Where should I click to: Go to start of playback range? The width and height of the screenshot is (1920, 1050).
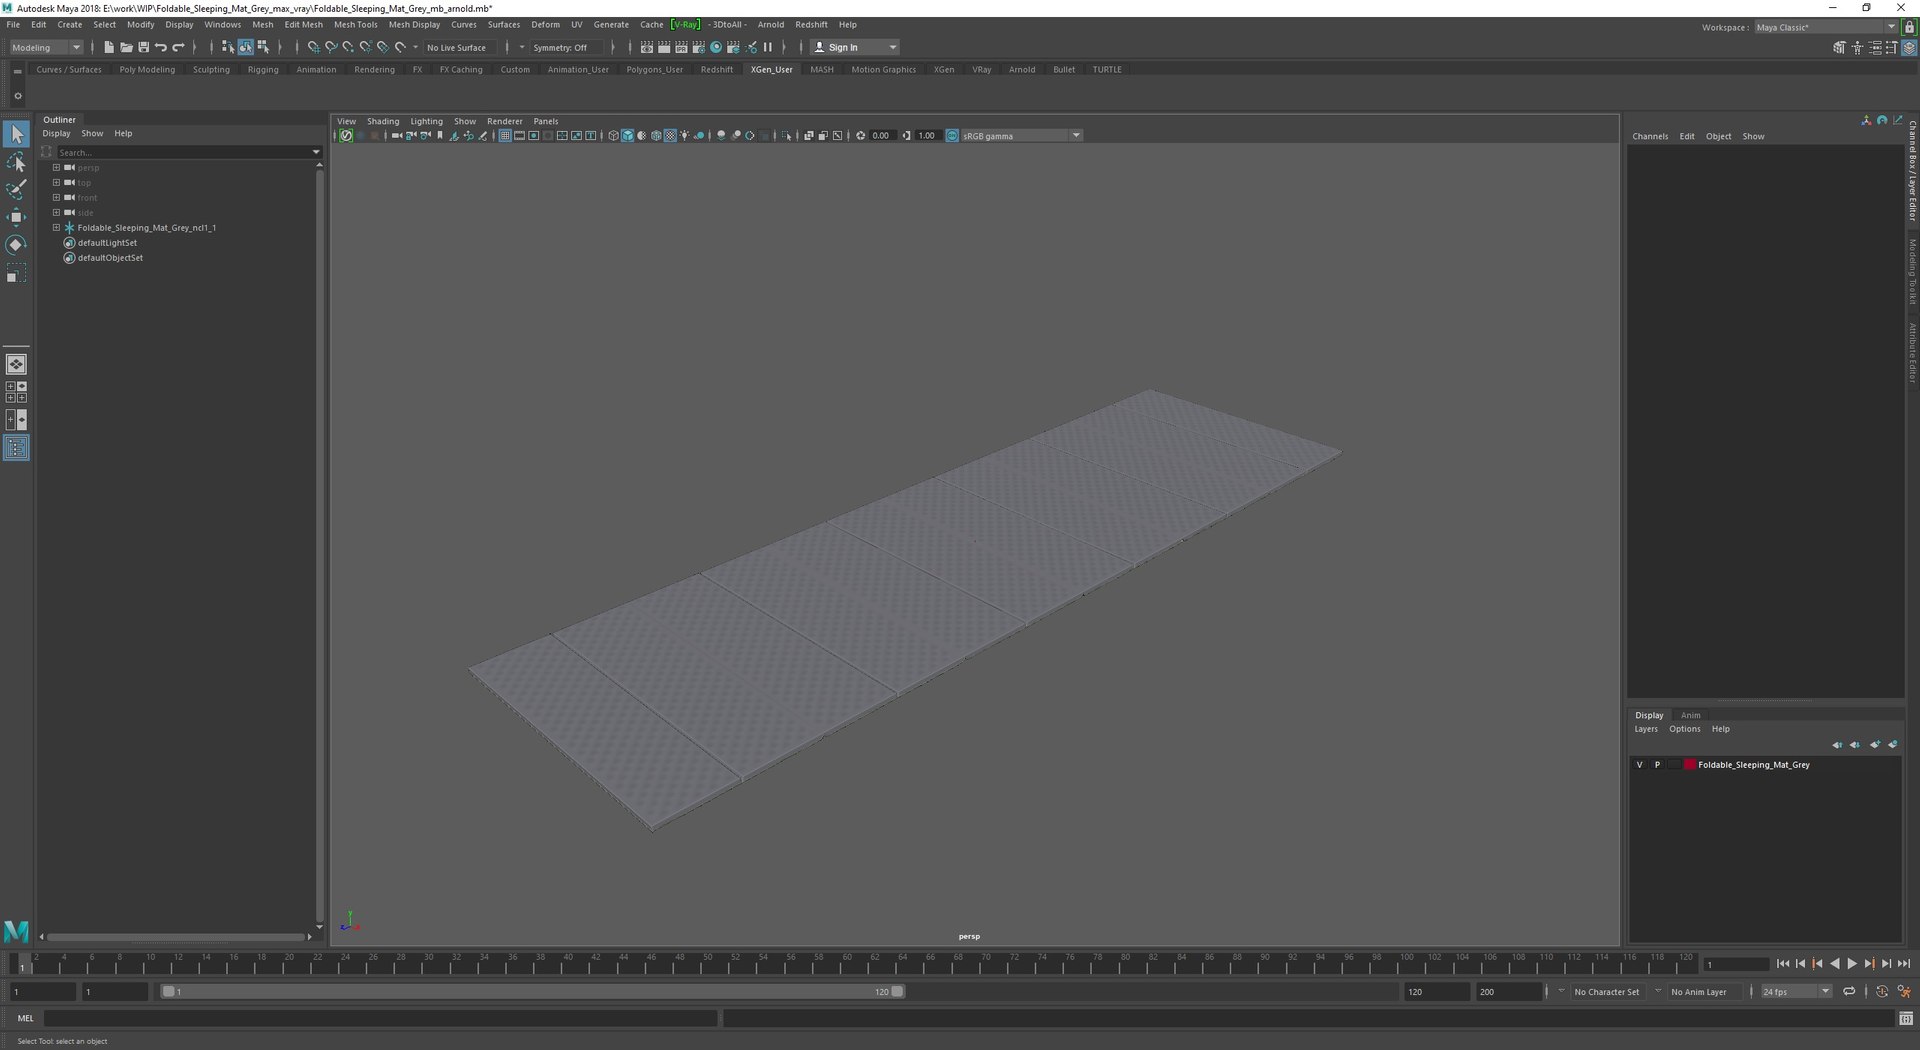point(1783,964)
